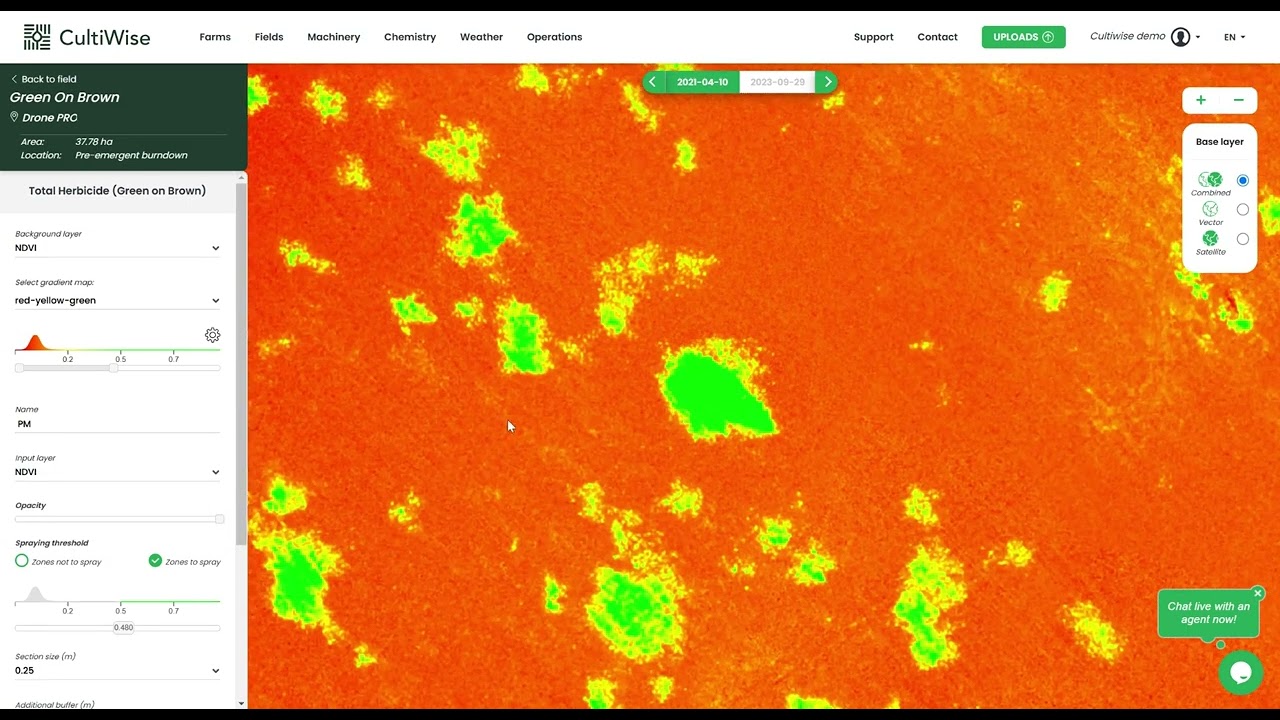Go to previous date with left arrow

click(x=653, y=82)
